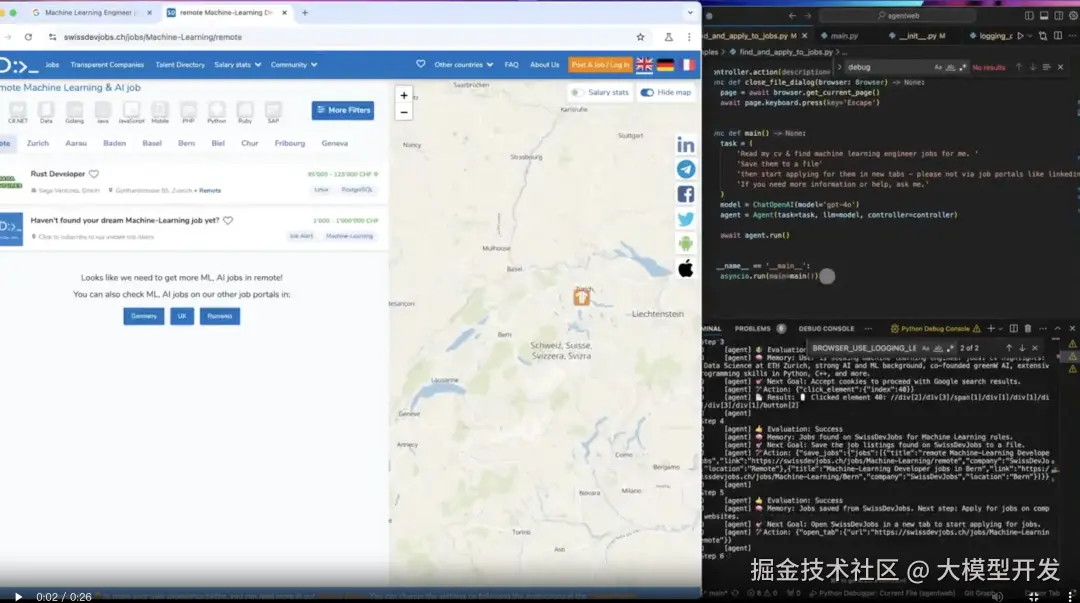1080x603 pixels.
Task: Open the Apple app icon
Action: [685, 269]
